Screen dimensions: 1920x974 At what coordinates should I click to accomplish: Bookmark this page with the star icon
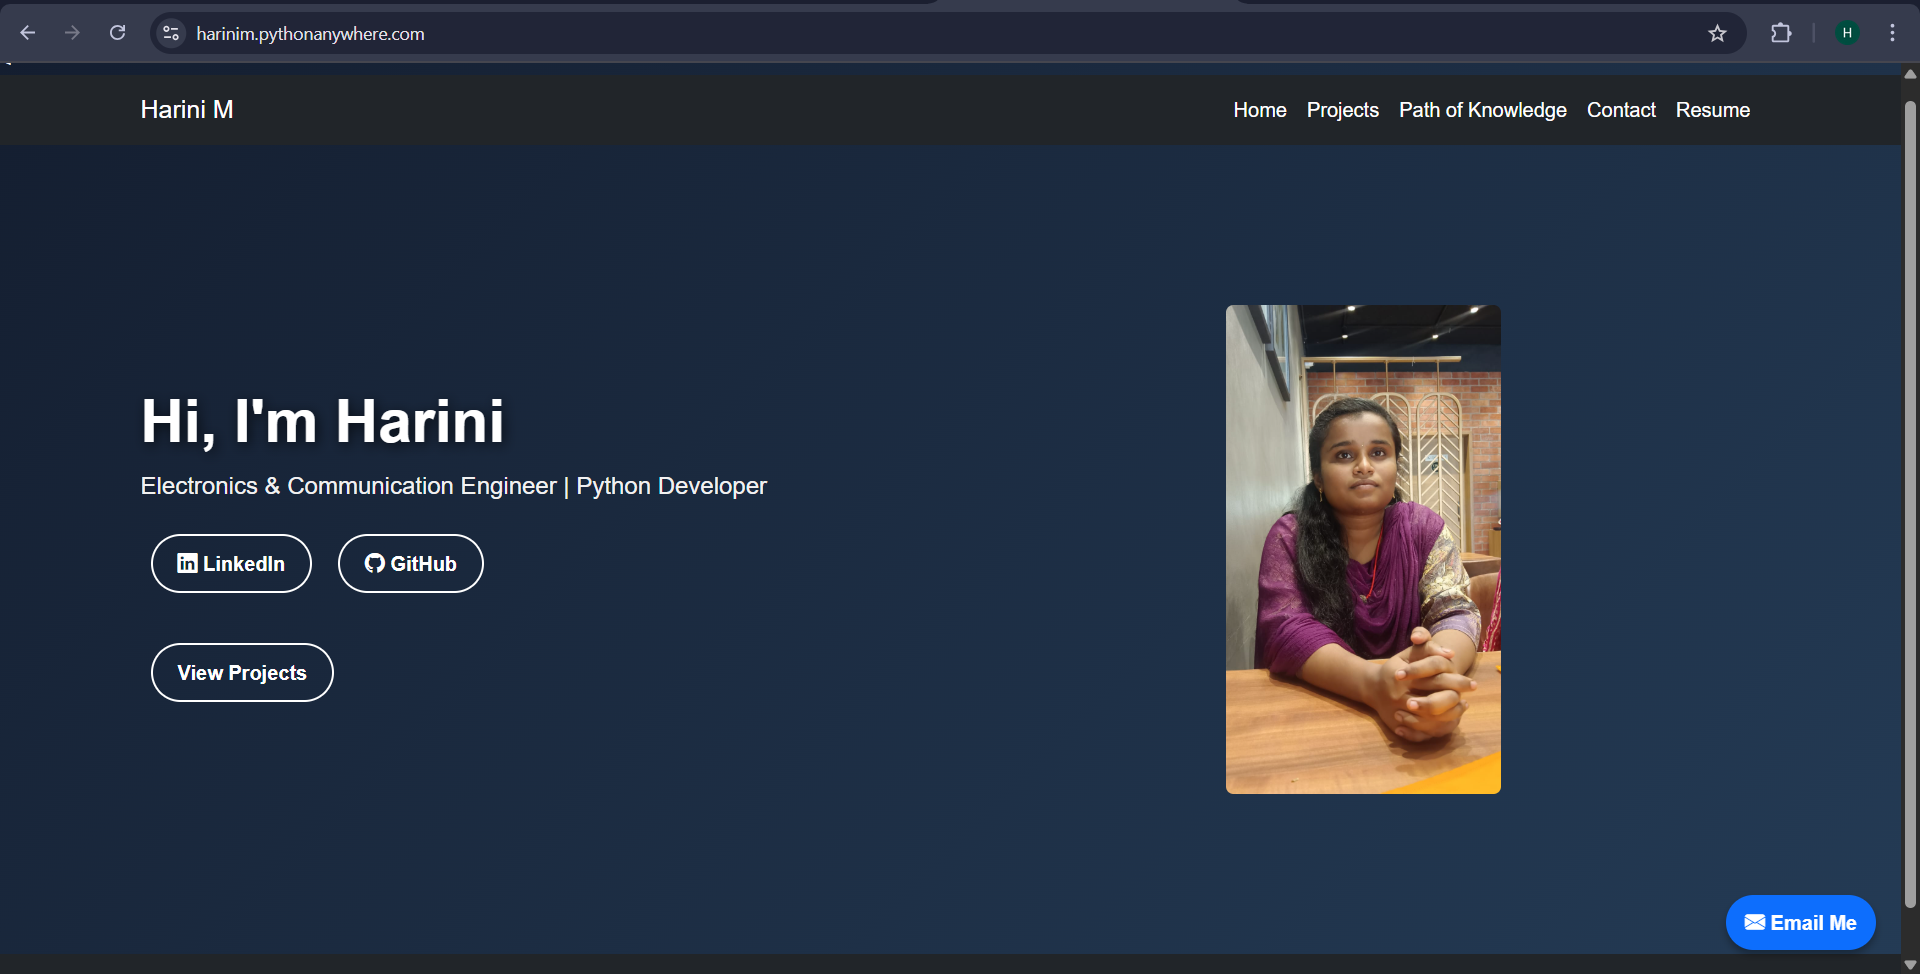tap(1717, 33)
